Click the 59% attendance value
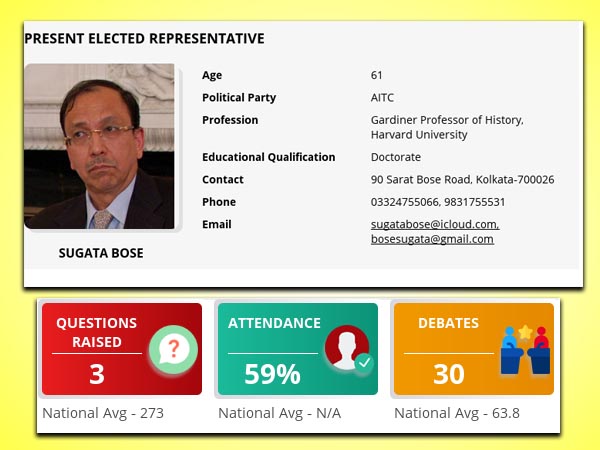Viewport: 600px width, 450px height. 272,374
